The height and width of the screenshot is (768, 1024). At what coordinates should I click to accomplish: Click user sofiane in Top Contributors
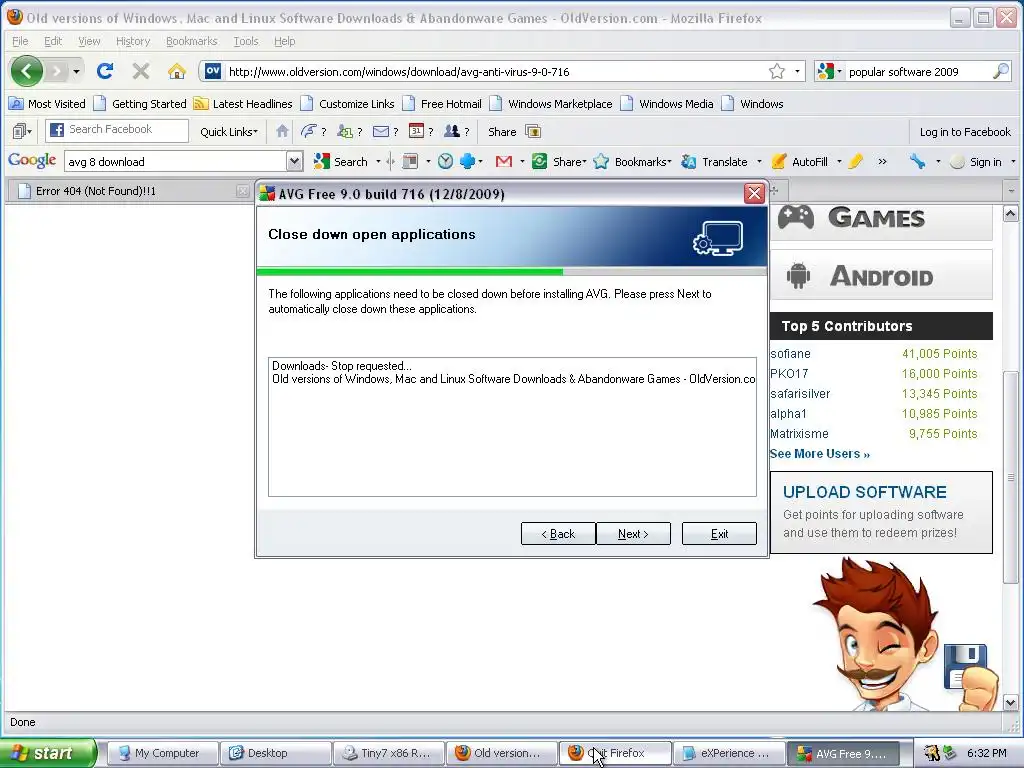click(x=790, y=353)
